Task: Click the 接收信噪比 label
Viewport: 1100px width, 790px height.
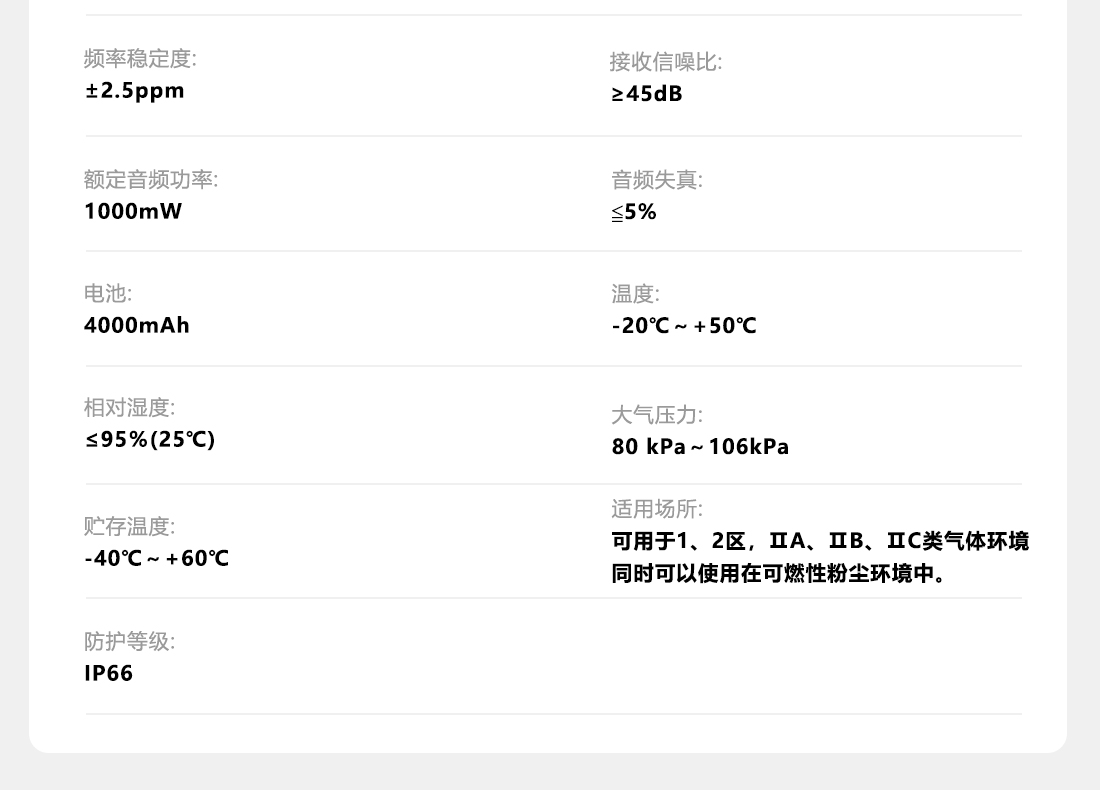Action: click(665, 62)
